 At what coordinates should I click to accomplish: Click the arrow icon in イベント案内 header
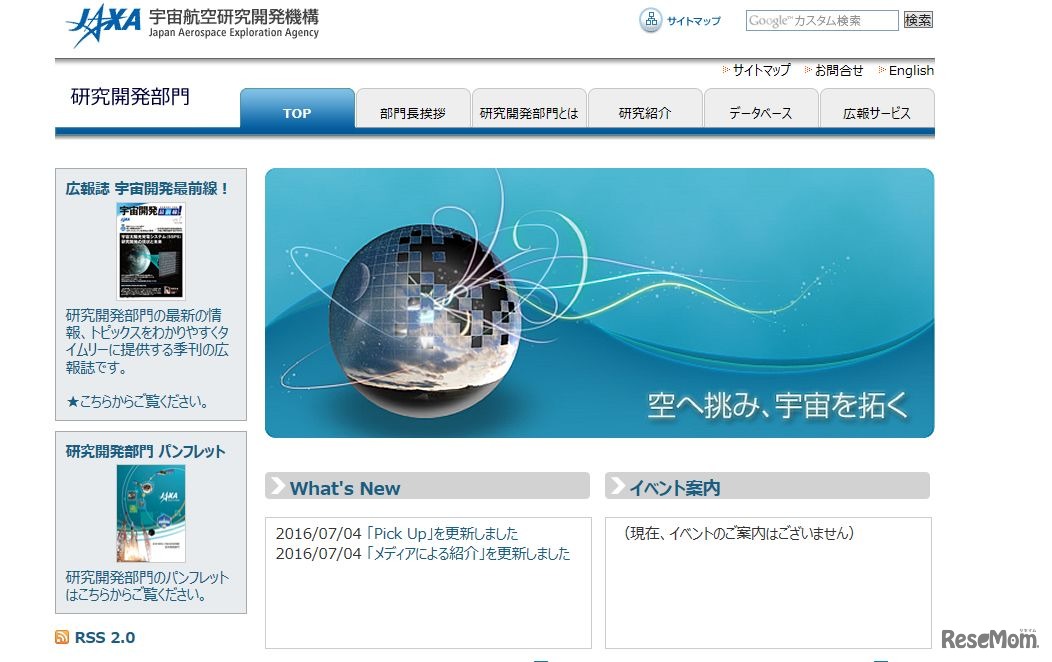pyautogui.click(x=617, y=486)
